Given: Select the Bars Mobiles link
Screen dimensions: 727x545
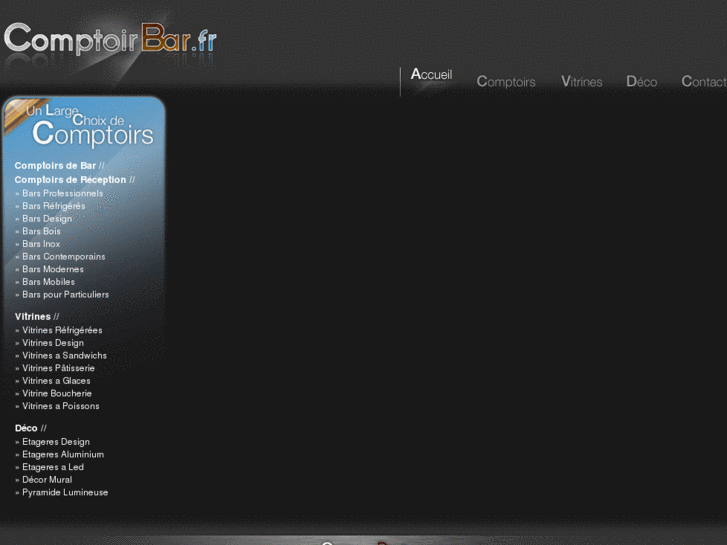Looking at the screenshot, I should [48, 282].
